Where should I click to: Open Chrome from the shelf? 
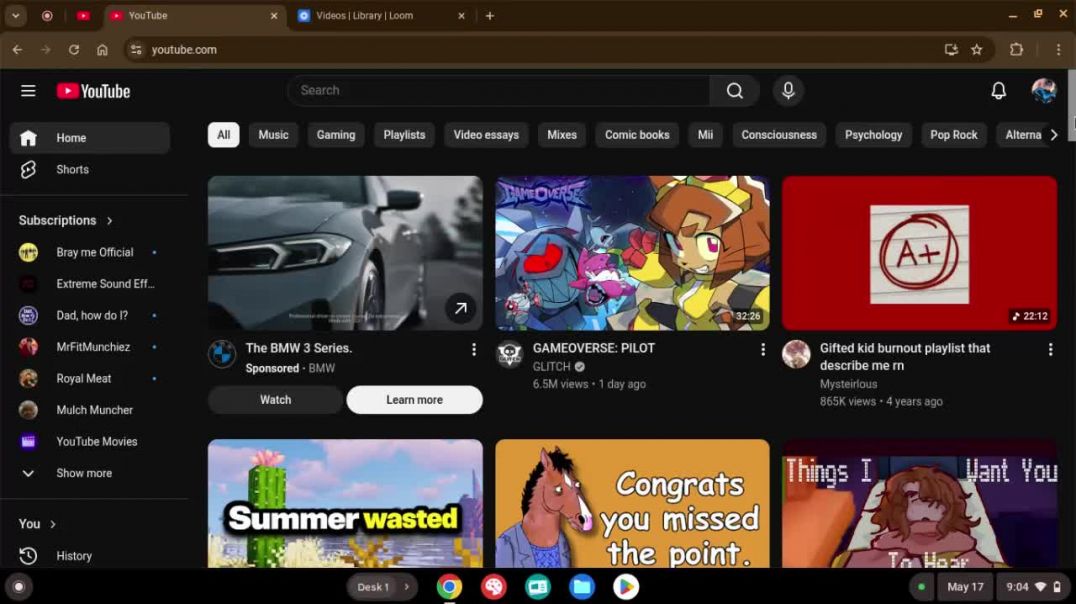click(x=449, y=587)
